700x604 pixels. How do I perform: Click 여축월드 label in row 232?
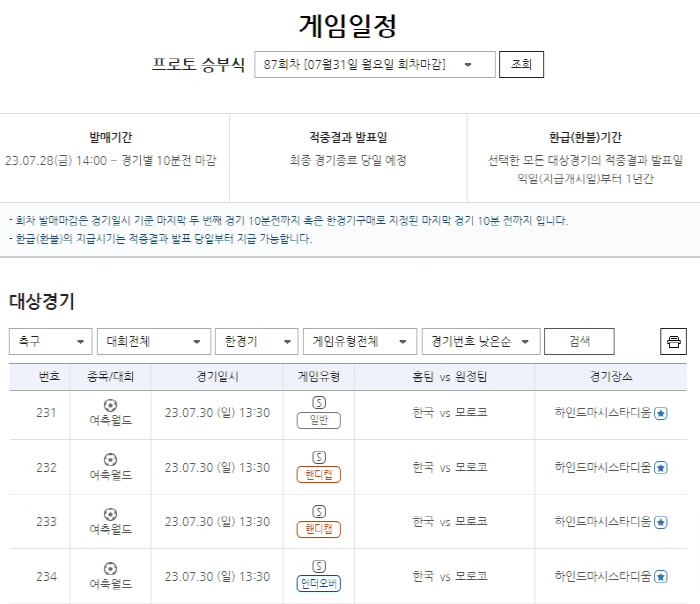(x=111, y=475)
